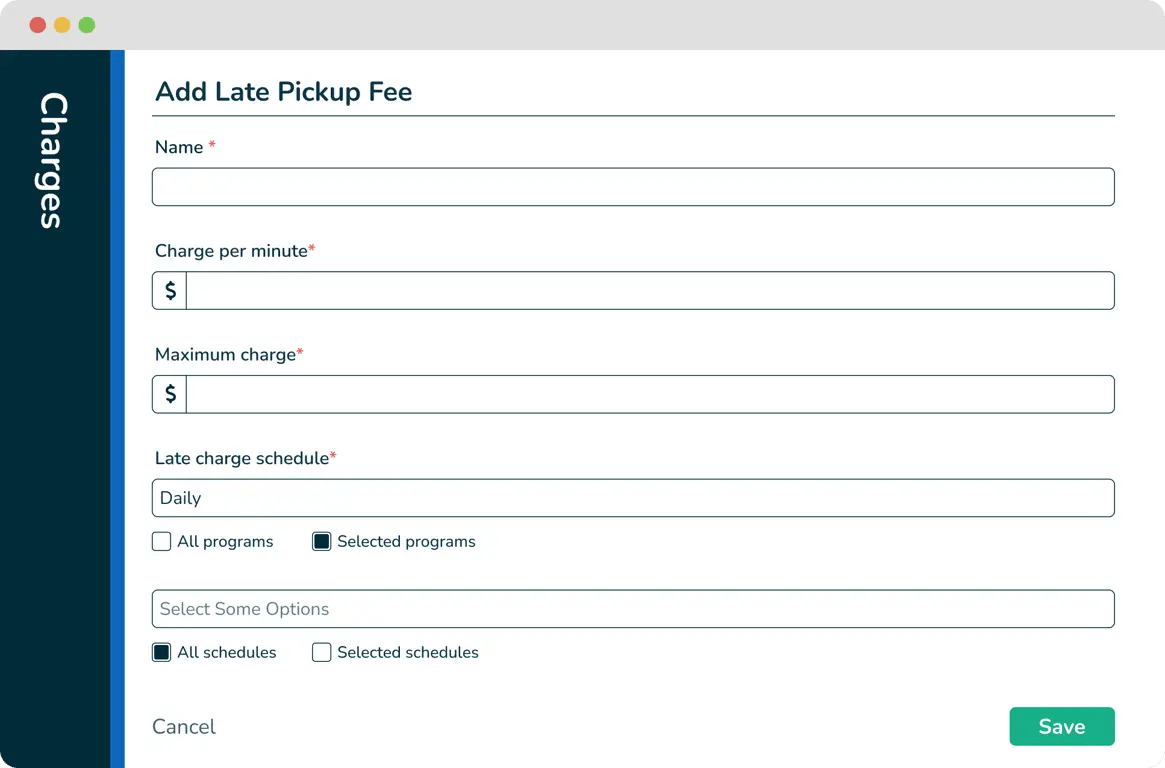Click the dollar sign in Maximum charge
The height and width of the screenshot is (768, 1165).
coord(170,395)
